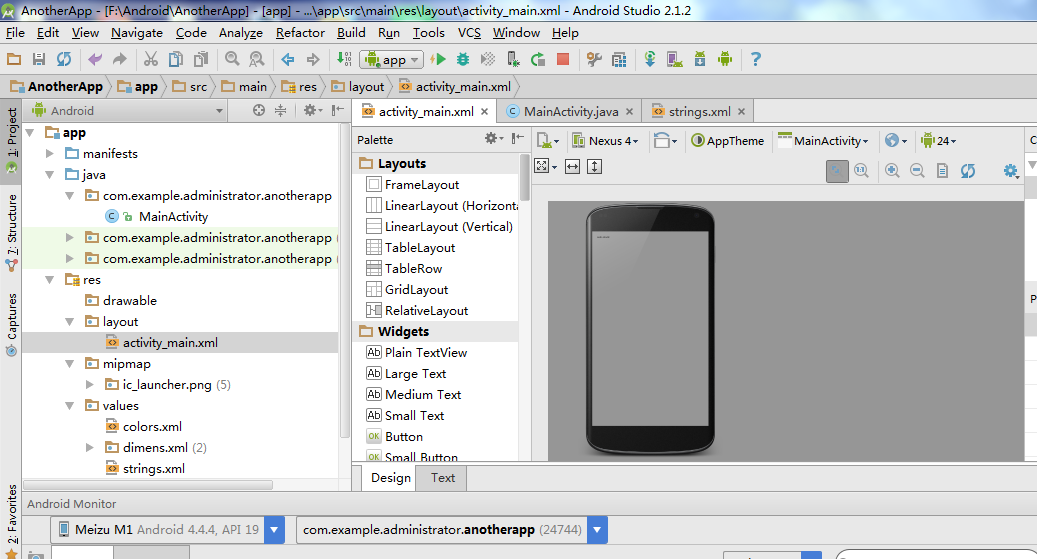Image resolution: width=1037 pixels, height=559 pixels.
Task: Click the Undo arrow icon
Action: pyautogui.click(x=95, y=60)
